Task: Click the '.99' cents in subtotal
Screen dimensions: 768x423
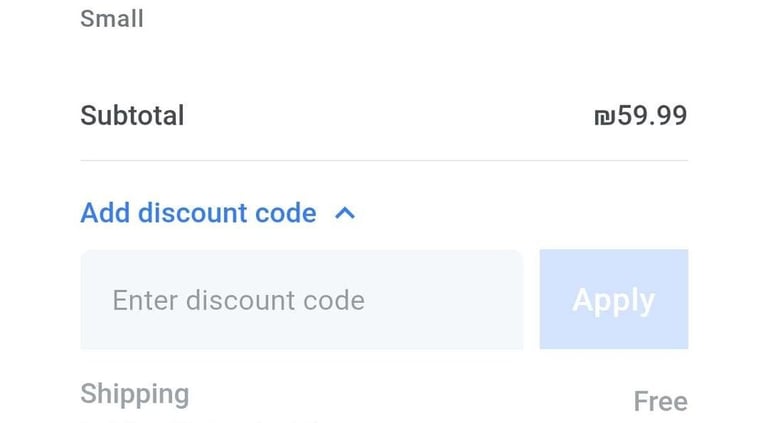Action: [667, 115]
